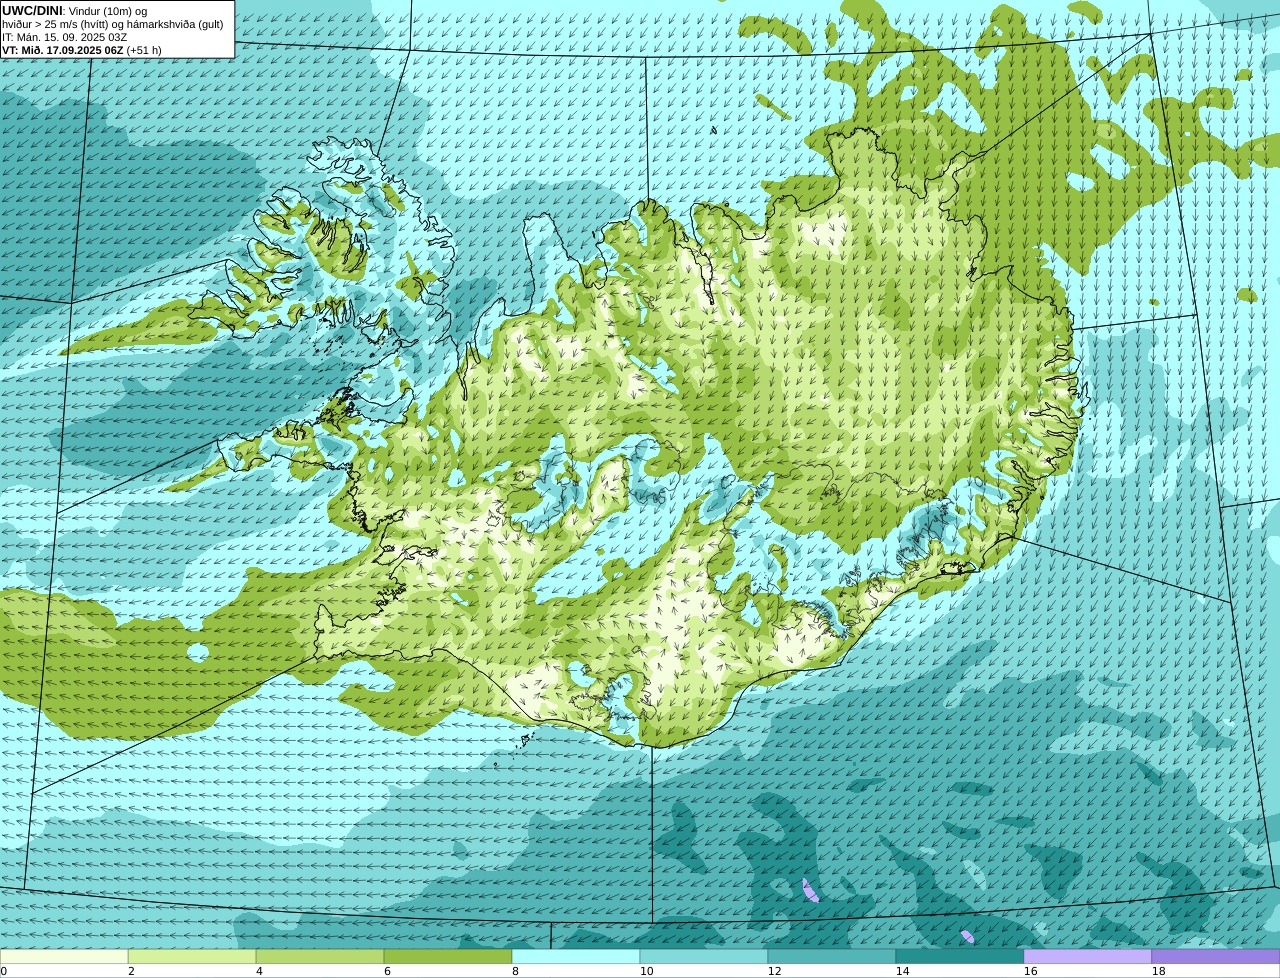
Task: Pick the 10–12 m/s turquoise legend swatch
Action: tap(704, 956)
